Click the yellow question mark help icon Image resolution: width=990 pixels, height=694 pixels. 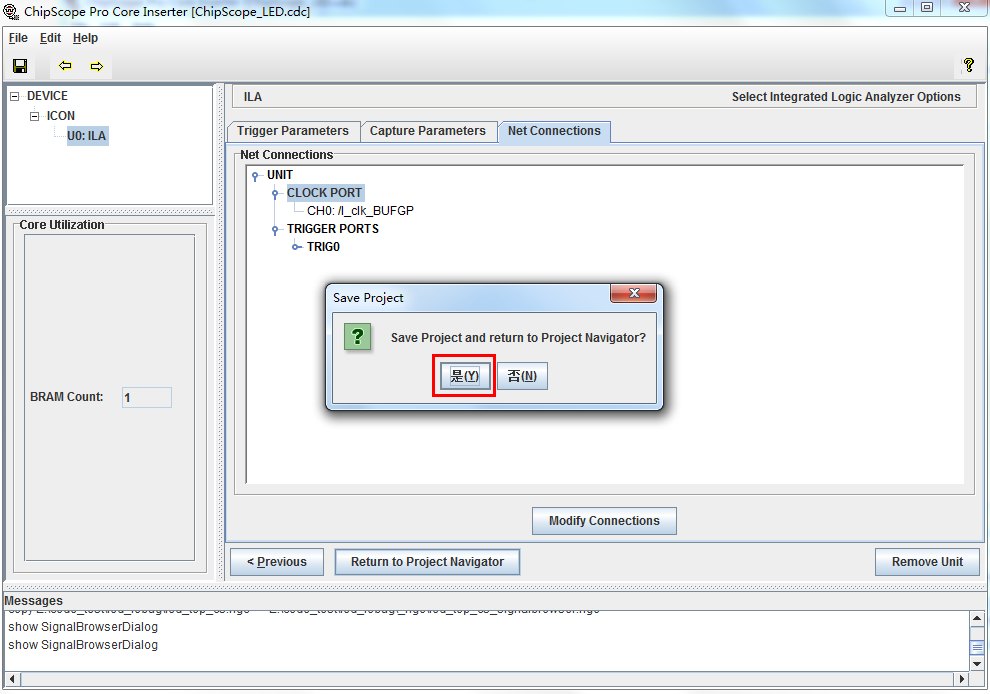click(969, 64)
